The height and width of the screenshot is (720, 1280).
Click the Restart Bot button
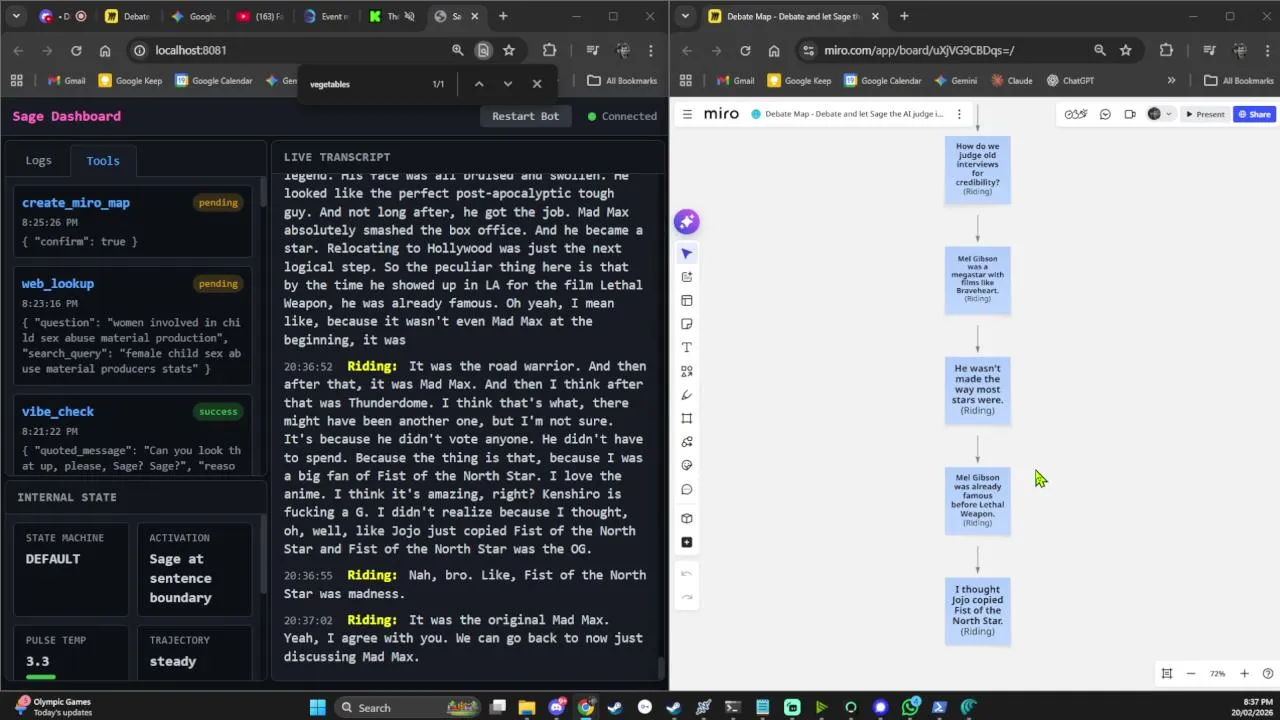[525, 116]
